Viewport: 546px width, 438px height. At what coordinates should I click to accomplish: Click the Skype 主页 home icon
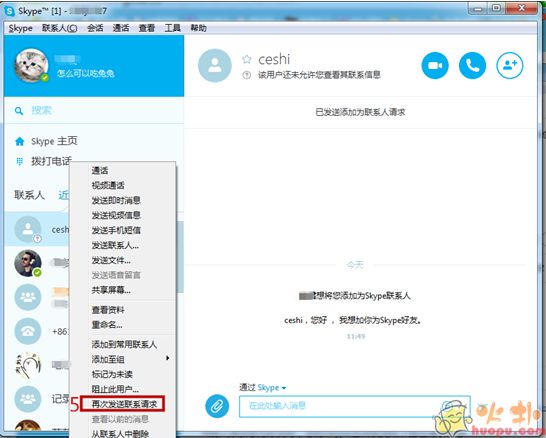20,141
